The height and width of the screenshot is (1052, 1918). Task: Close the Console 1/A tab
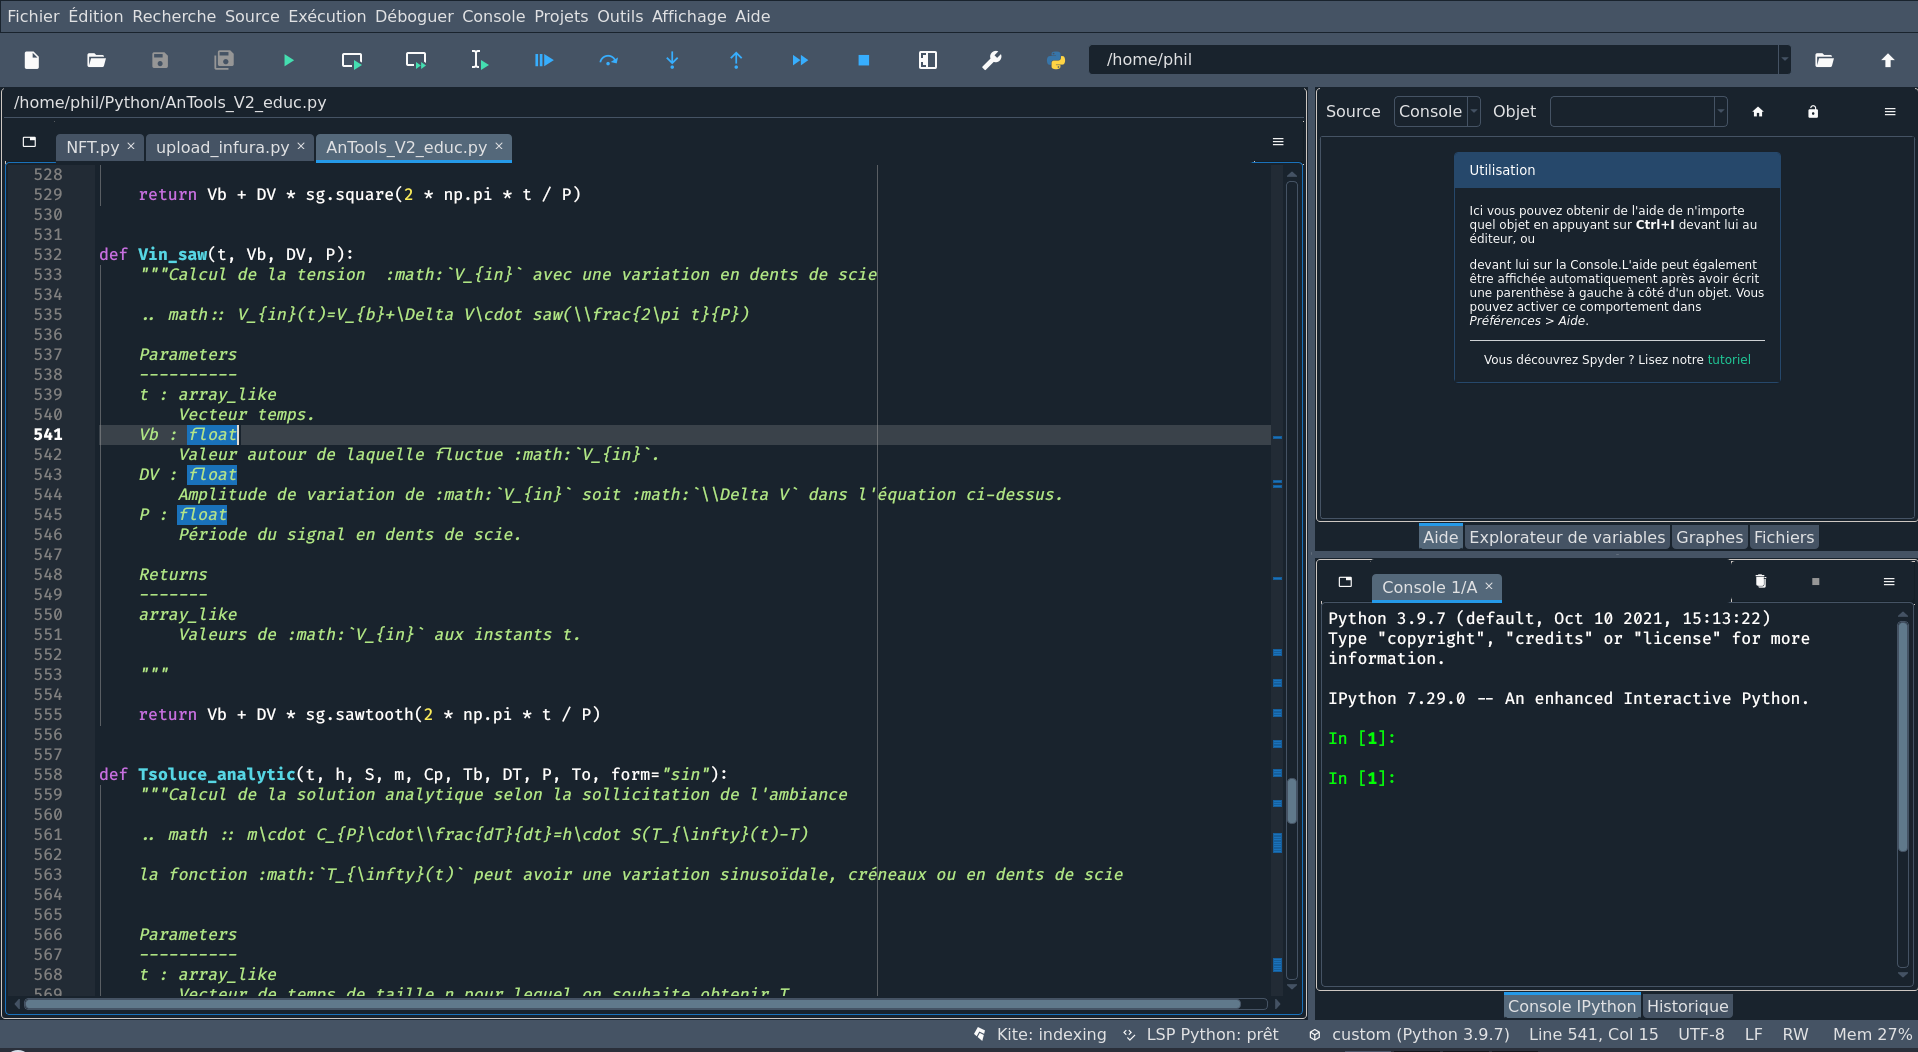pos(1489,586)
